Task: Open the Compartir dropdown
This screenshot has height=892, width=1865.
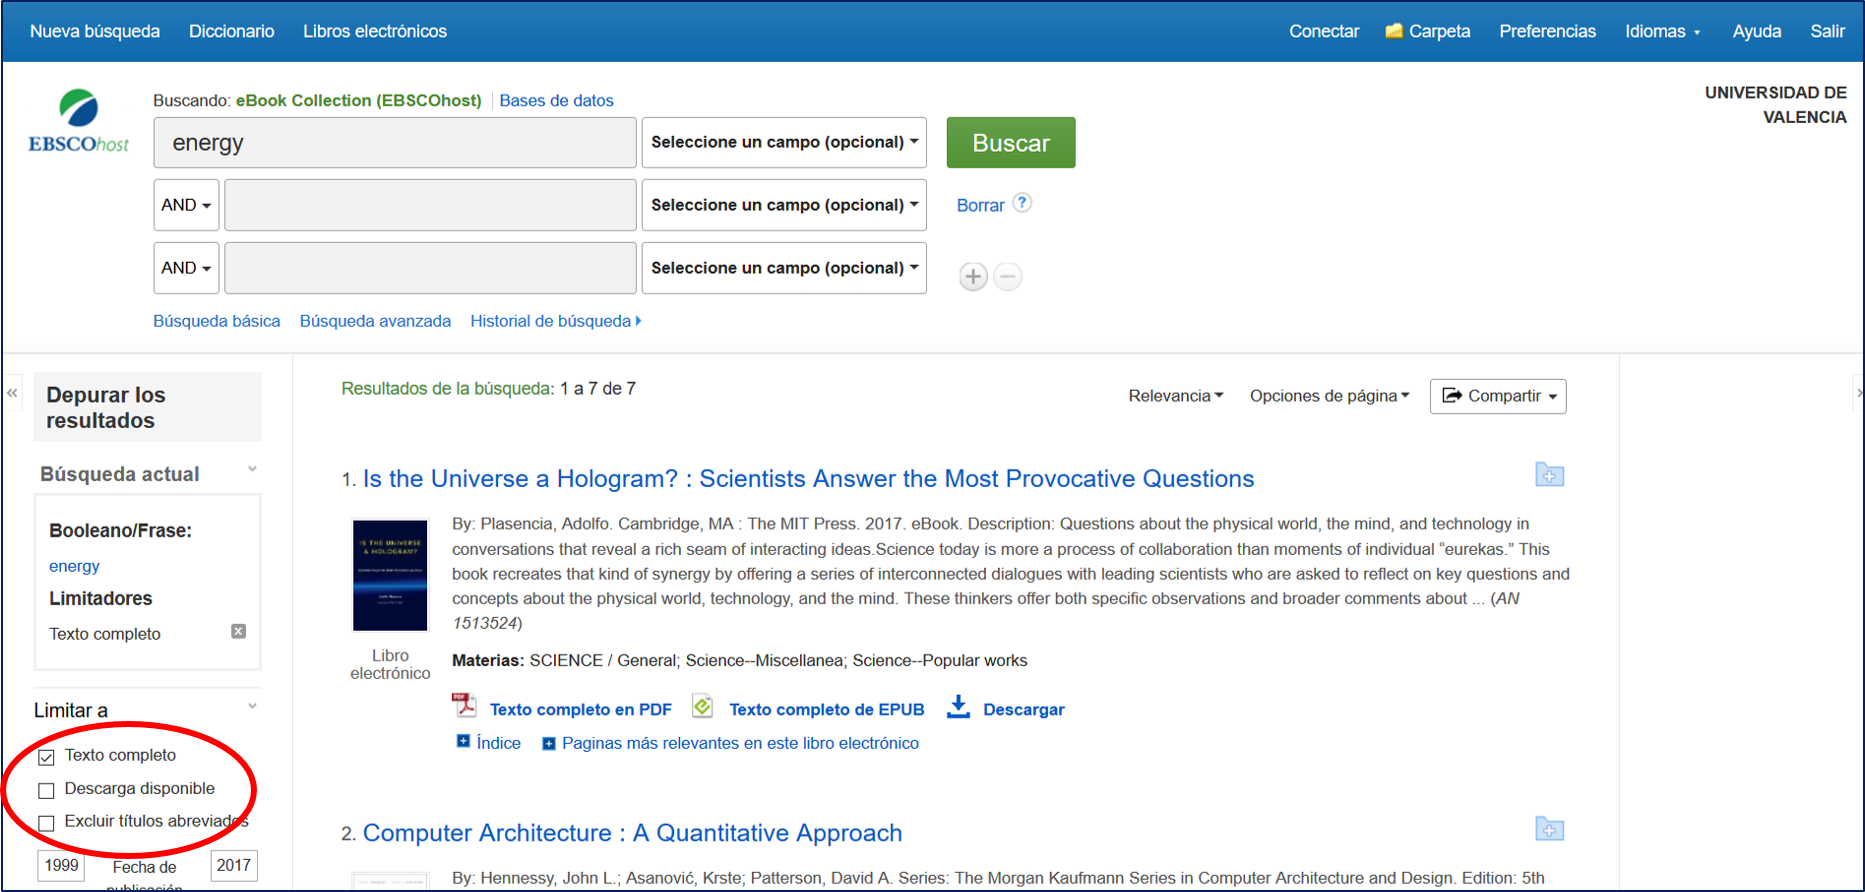Action: pyautogui.click(x=1498, y=396)
